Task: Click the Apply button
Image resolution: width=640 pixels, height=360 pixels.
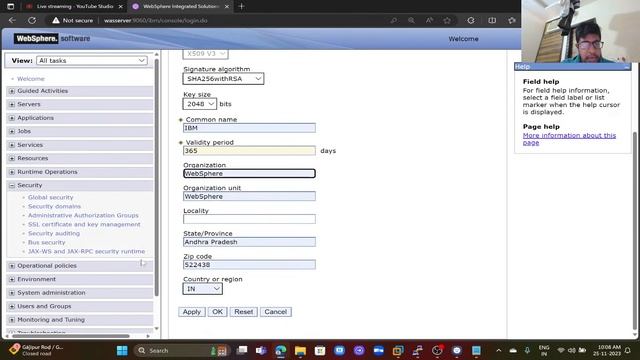Action: coord(191,311)
